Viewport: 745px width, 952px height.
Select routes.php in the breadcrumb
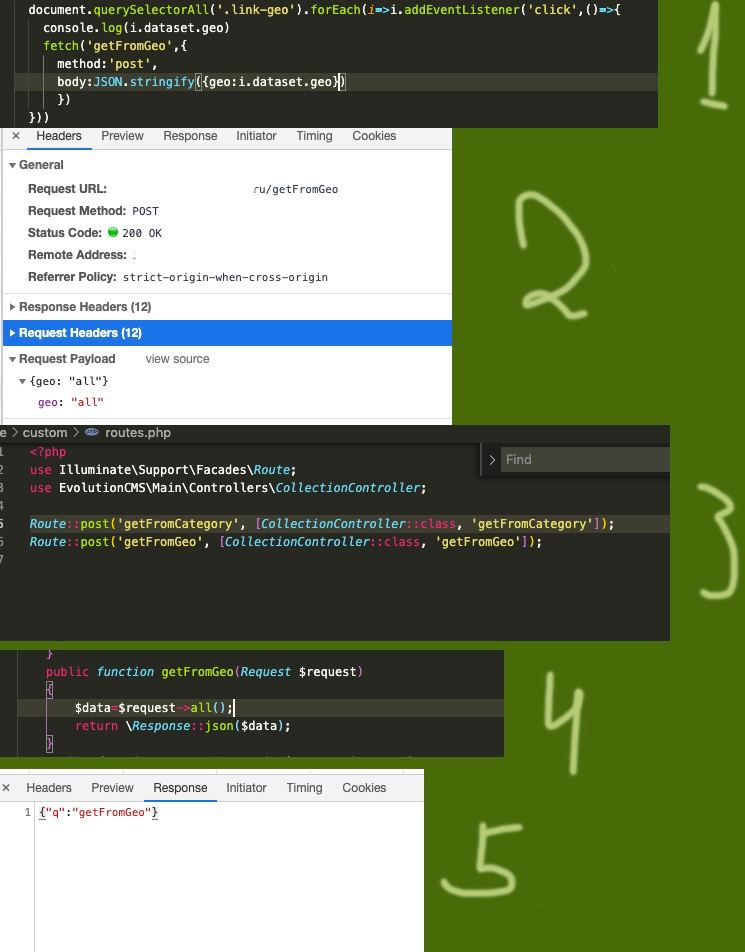coord(138,432)
